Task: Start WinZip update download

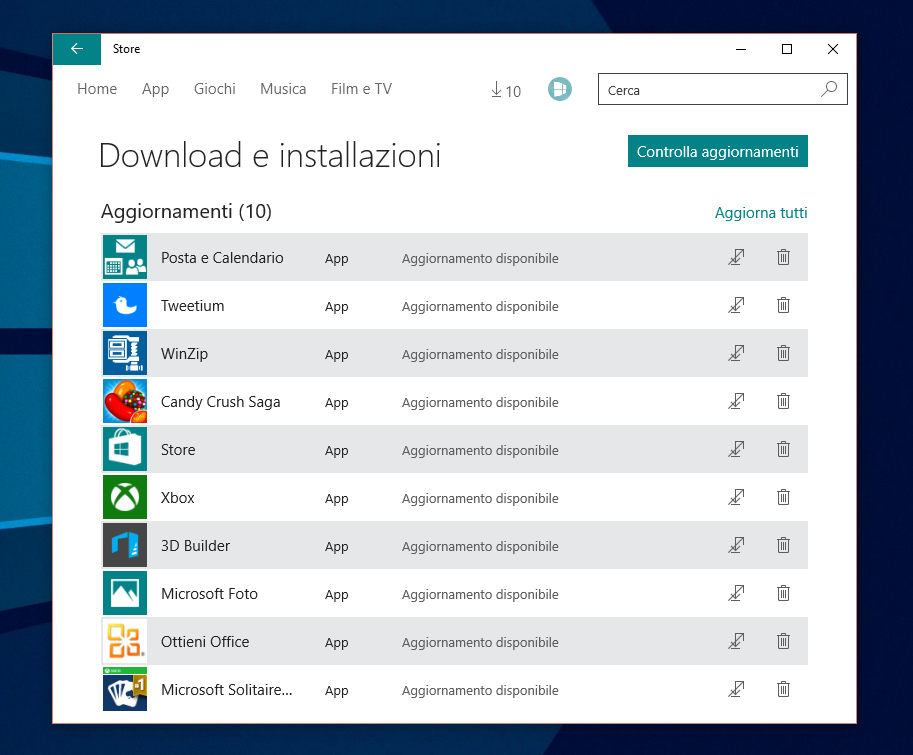Action: (x=737, y=353)
